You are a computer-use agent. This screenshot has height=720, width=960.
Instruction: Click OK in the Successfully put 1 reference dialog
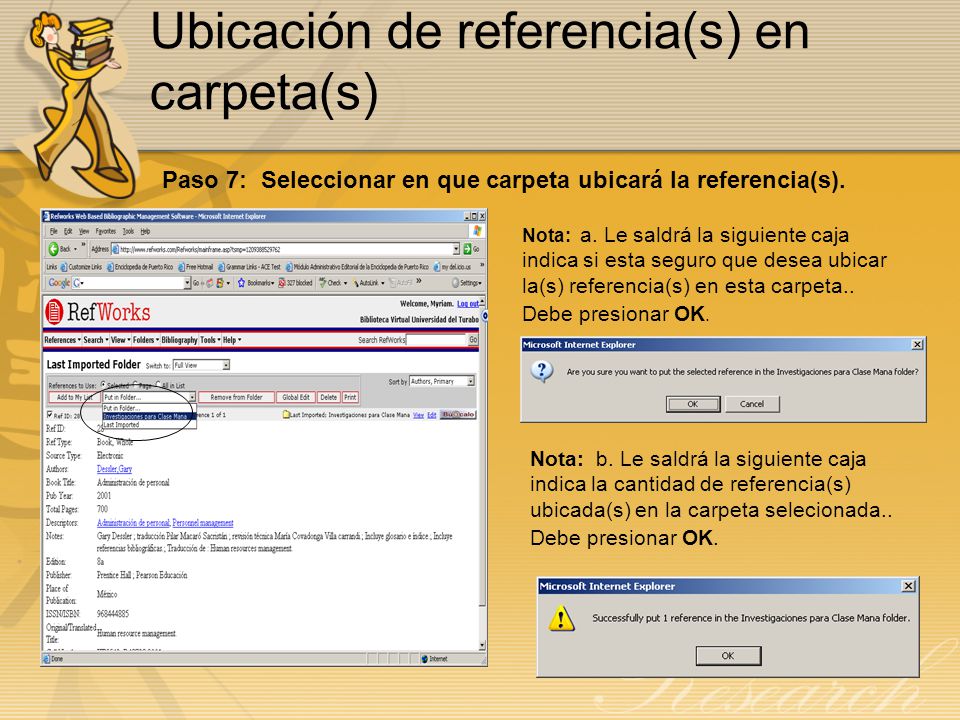(728, 656)
